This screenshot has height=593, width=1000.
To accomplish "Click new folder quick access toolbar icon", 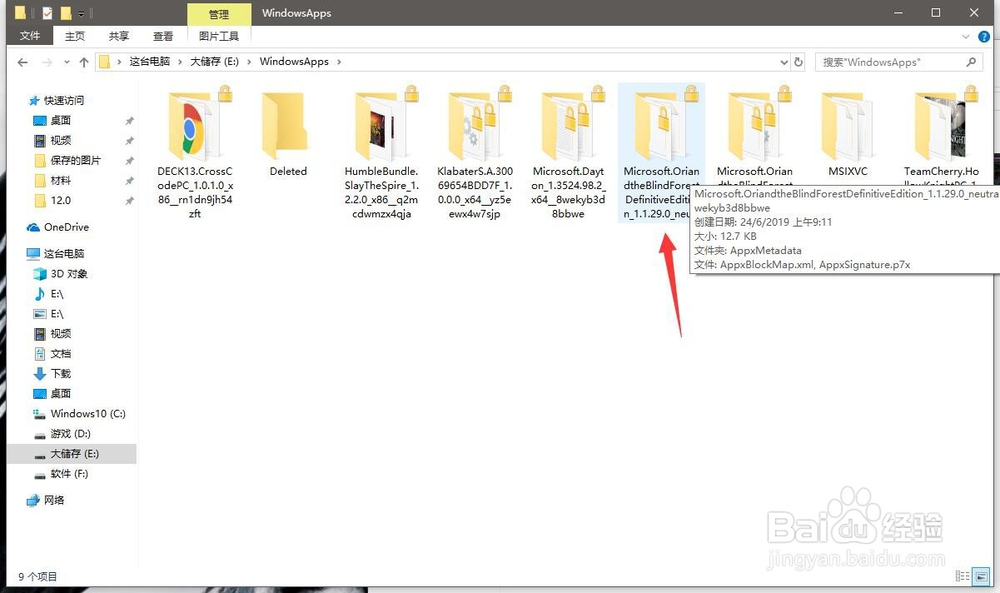I will coord(66,13).
